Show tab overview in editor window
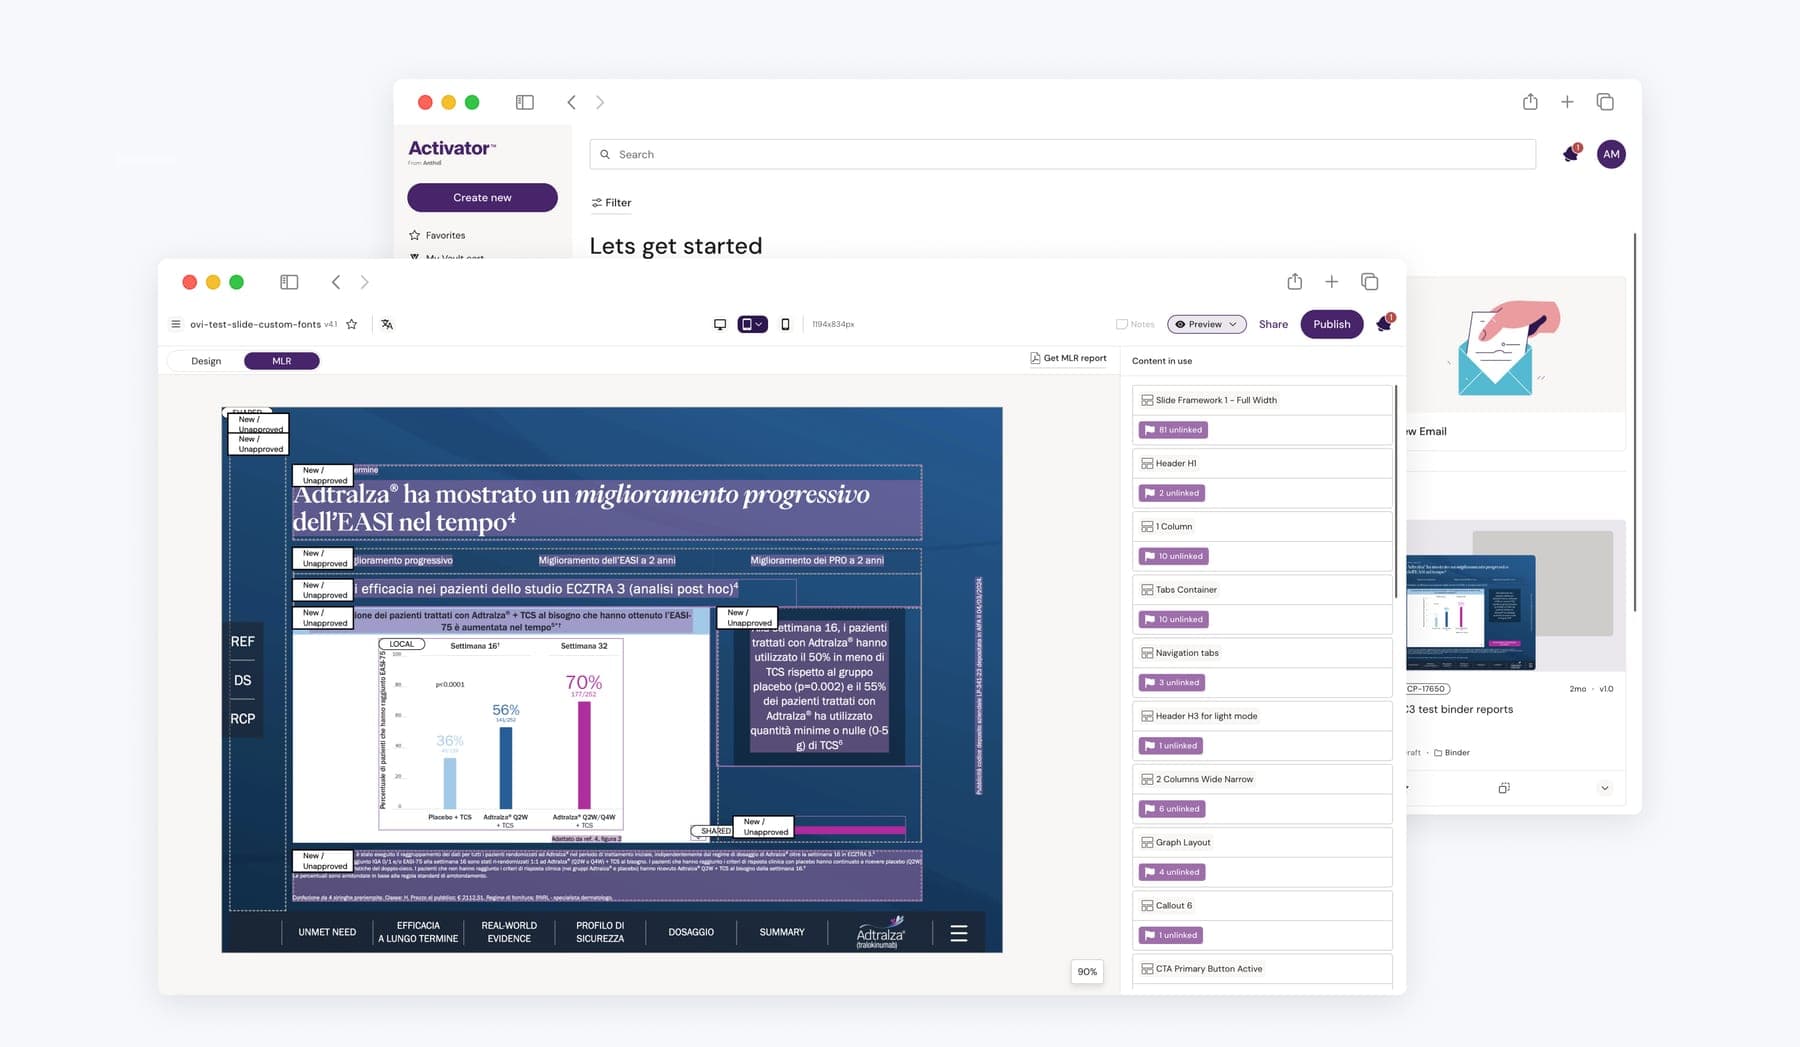The image size is (1800, 1047). coord(1370,282)
